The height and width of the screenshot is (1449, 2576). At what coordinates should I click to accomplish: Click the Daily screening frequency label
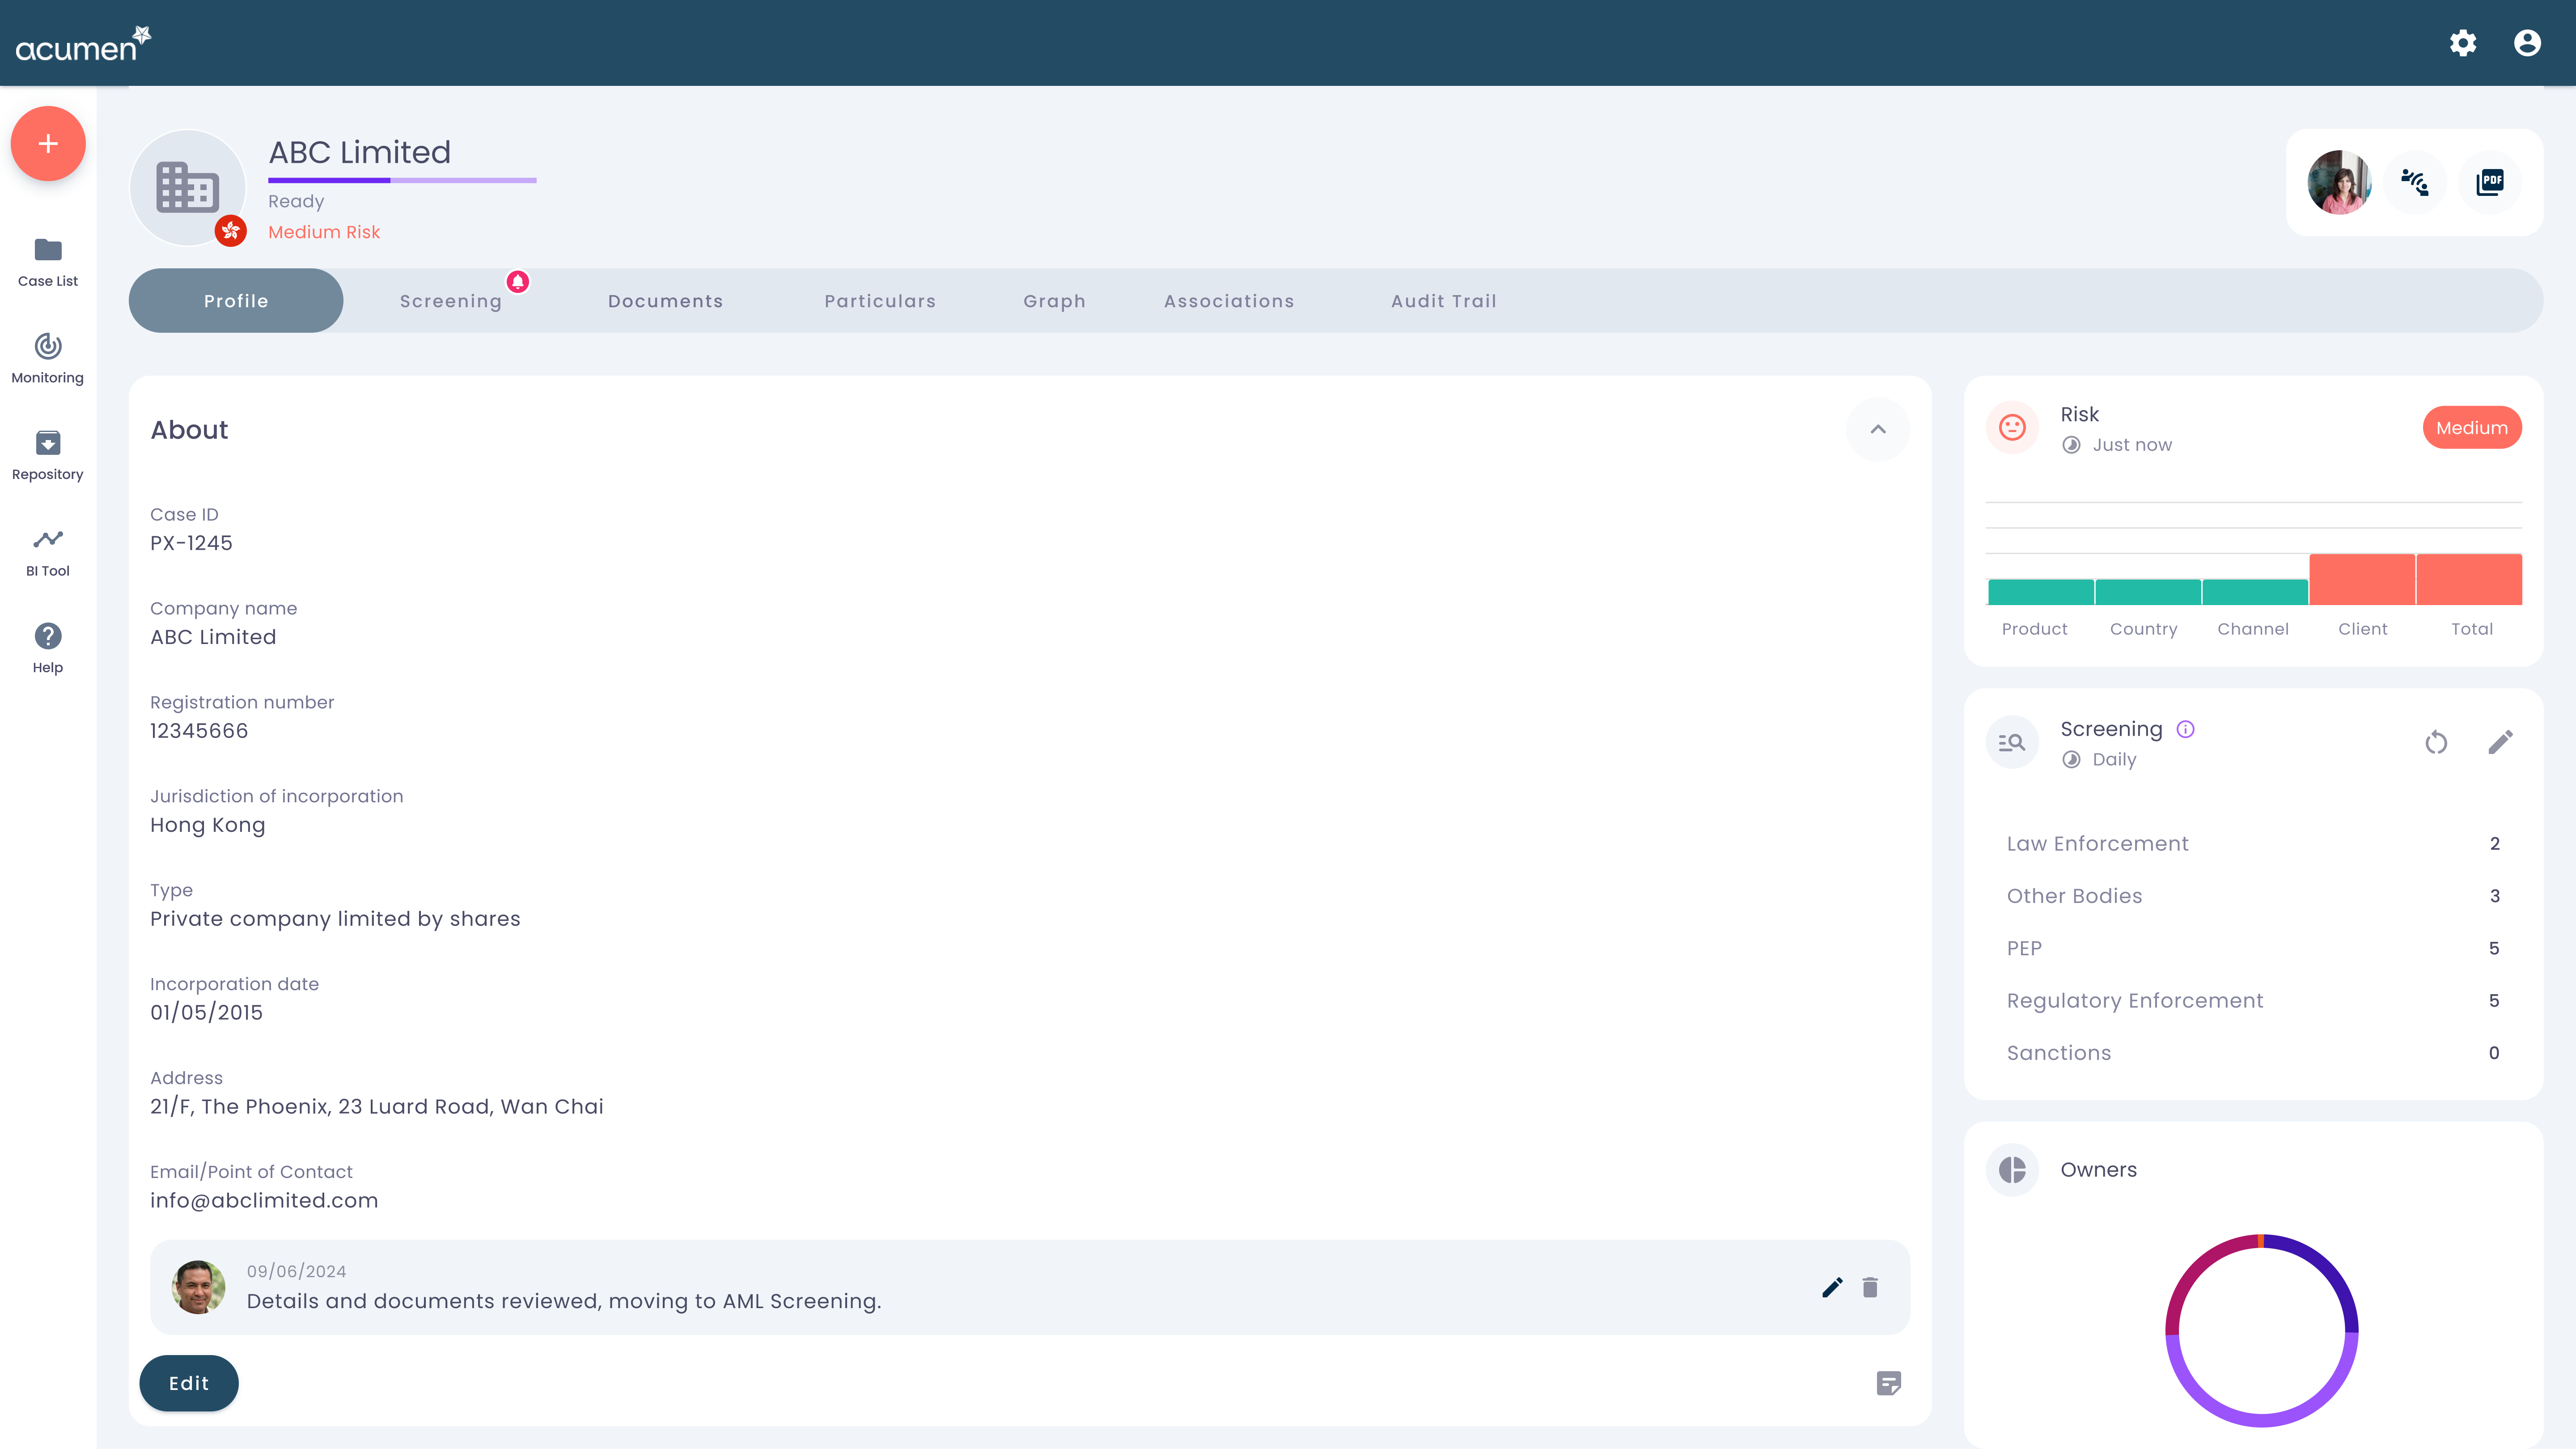pos(2114,760)
